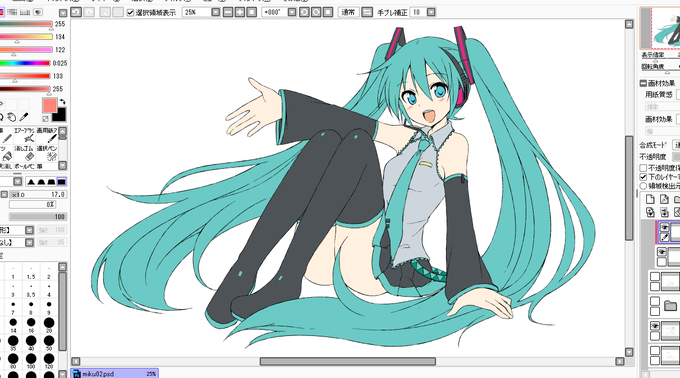This screenshot has width=680, height=378.
Task: Collapse the 画材効果 section
Action: (643, 83)
